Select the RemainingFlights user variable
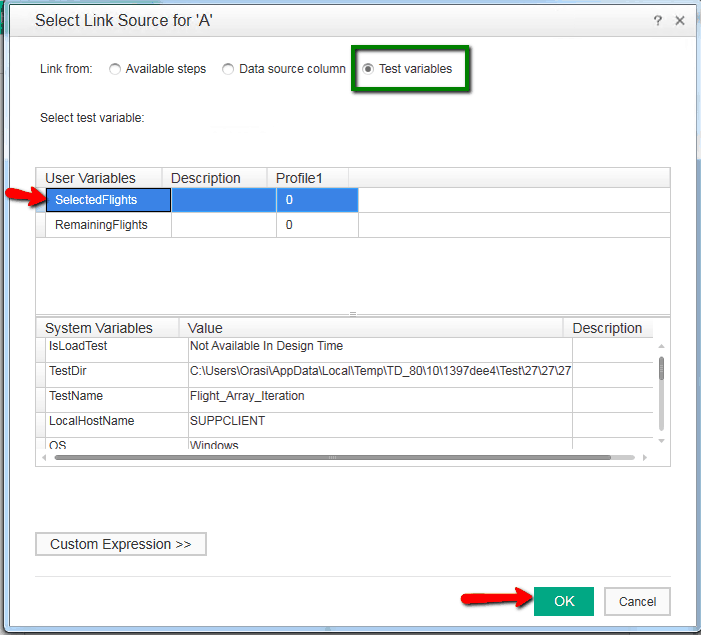Image resolution: width=701 pixels, height=635 pixels. pos(108,225)
